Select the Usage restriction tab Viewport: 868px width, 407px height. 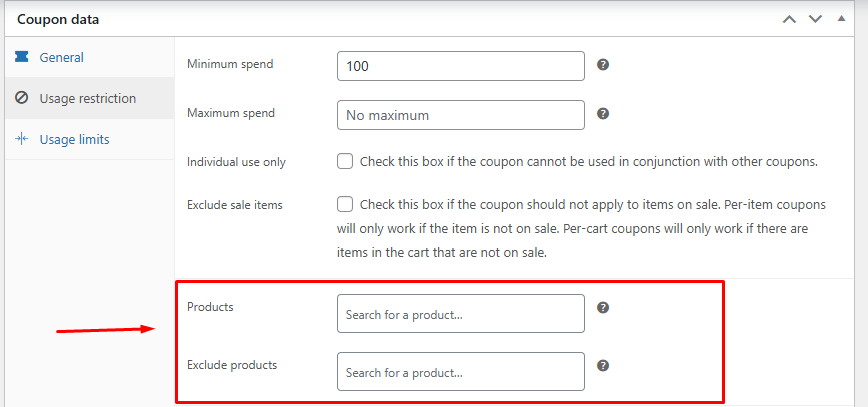click(89, 98)
